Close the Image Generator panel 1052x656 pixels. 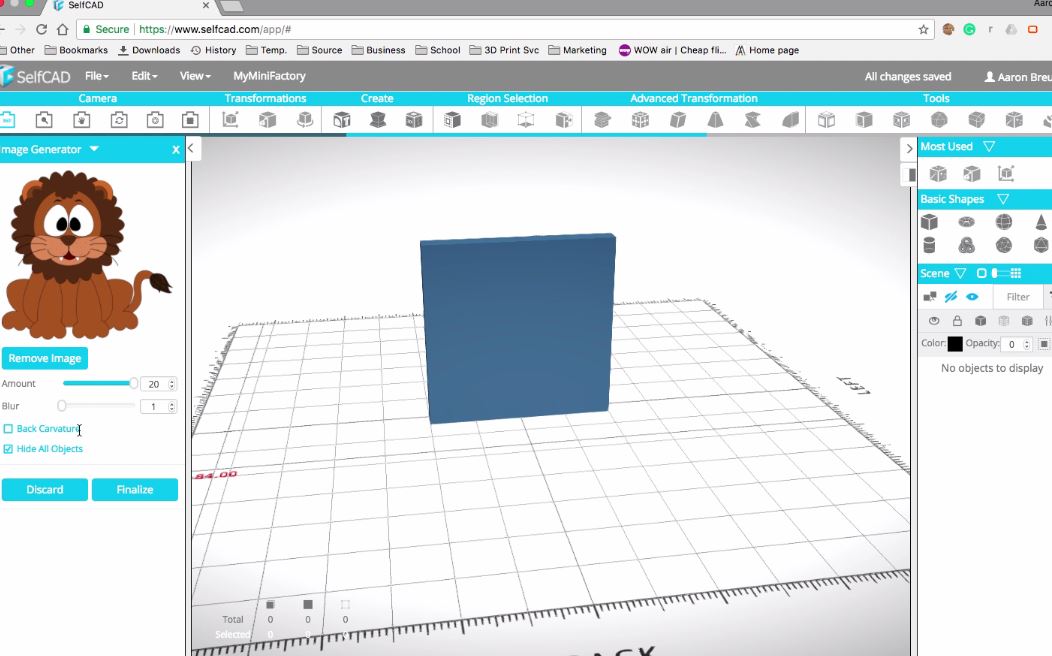pos(176,150)
